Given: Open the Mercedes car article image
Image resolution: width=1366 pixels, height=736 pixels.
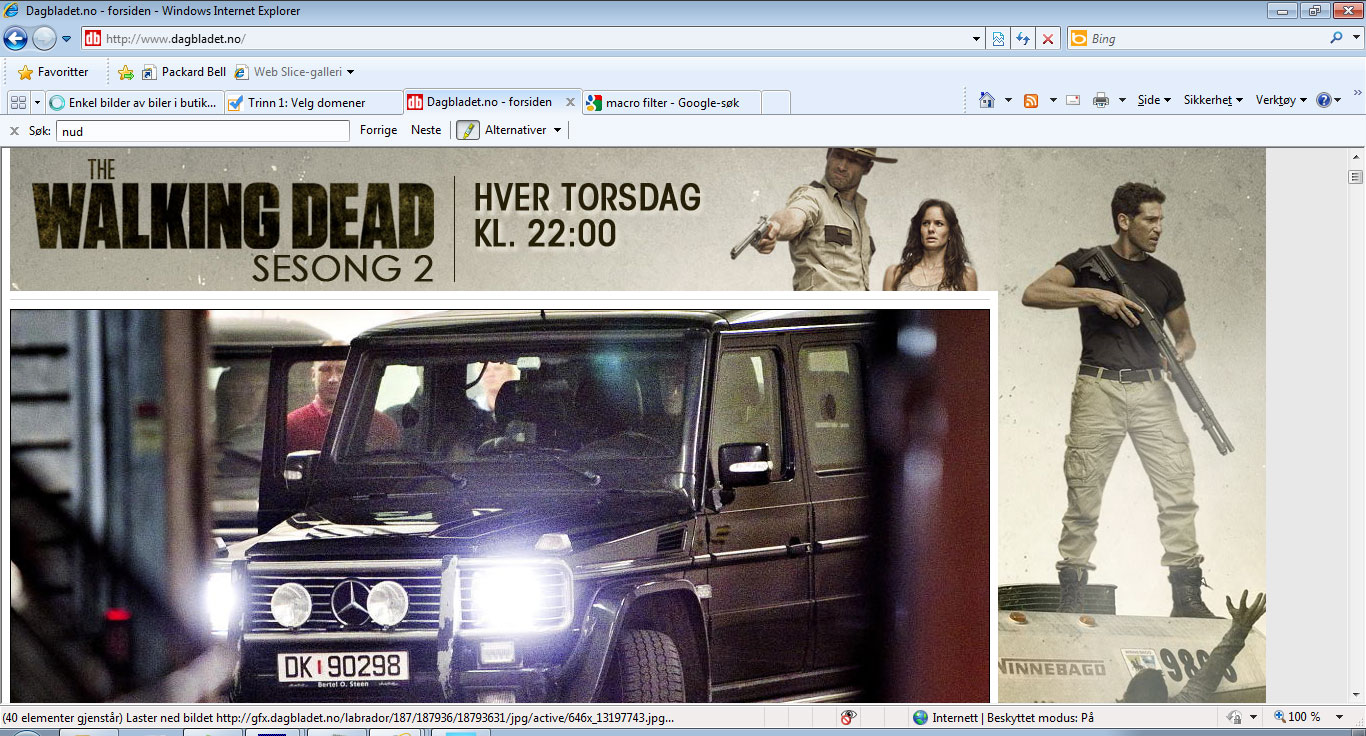Looking at the screenshot, I should [x=500, y=506].
